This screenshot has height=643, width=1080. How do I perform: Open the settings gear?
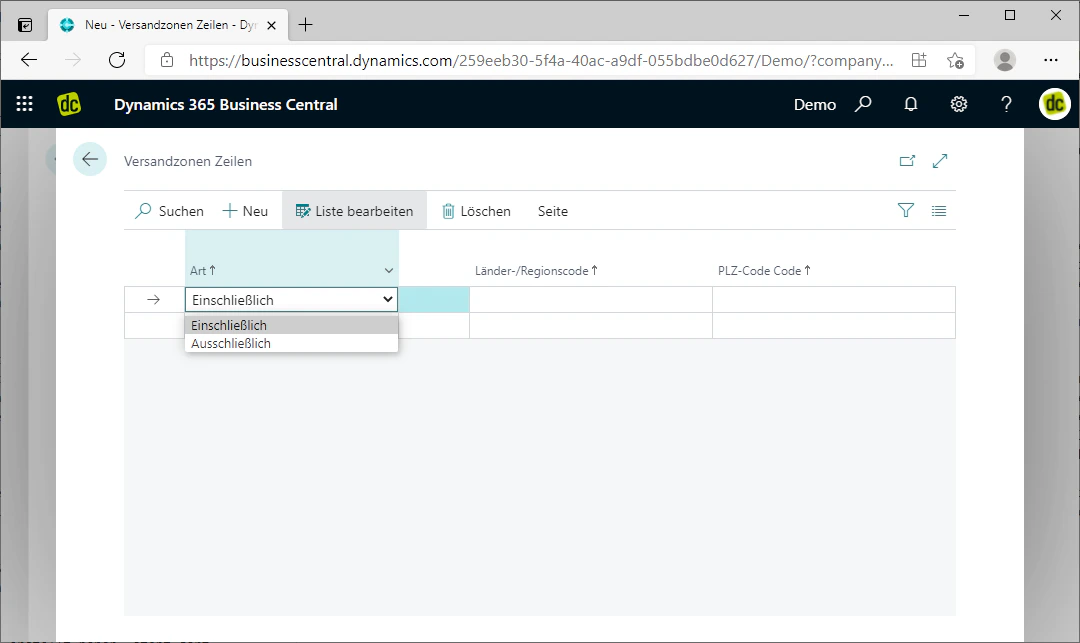click(959, 104)
